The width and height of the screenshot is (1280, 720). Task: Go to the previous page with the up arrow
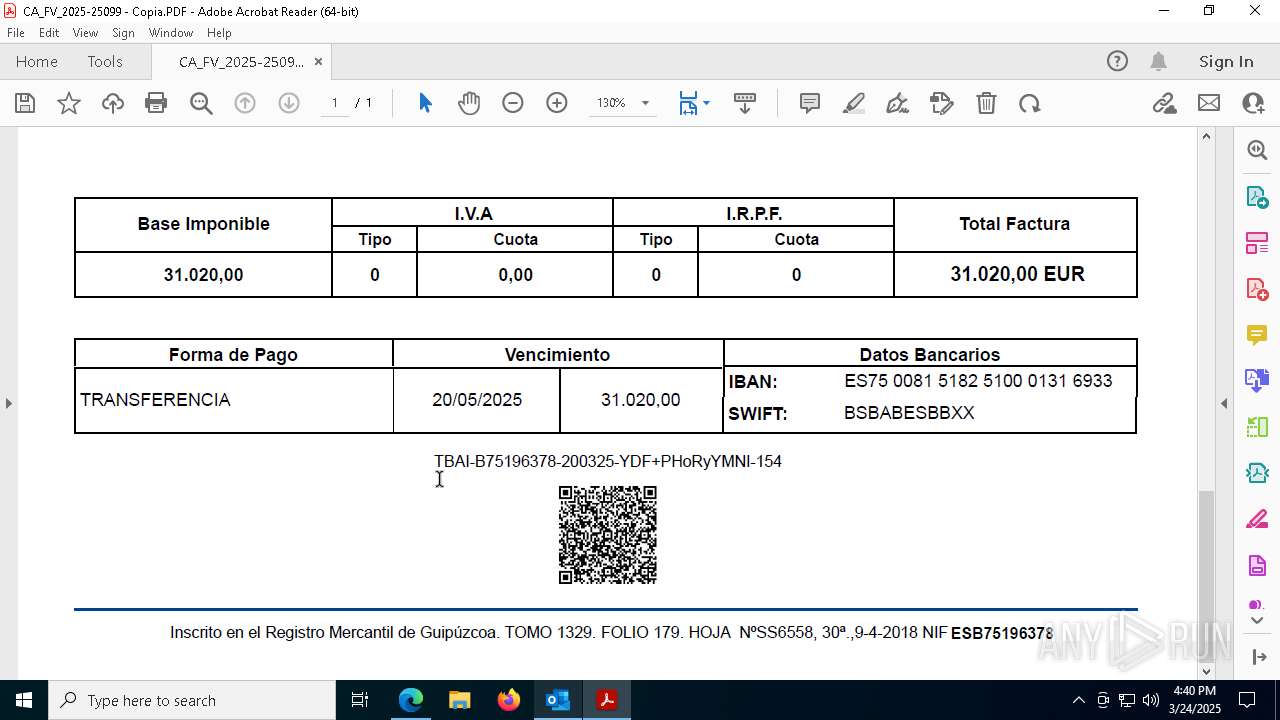(x=245, y=103)
